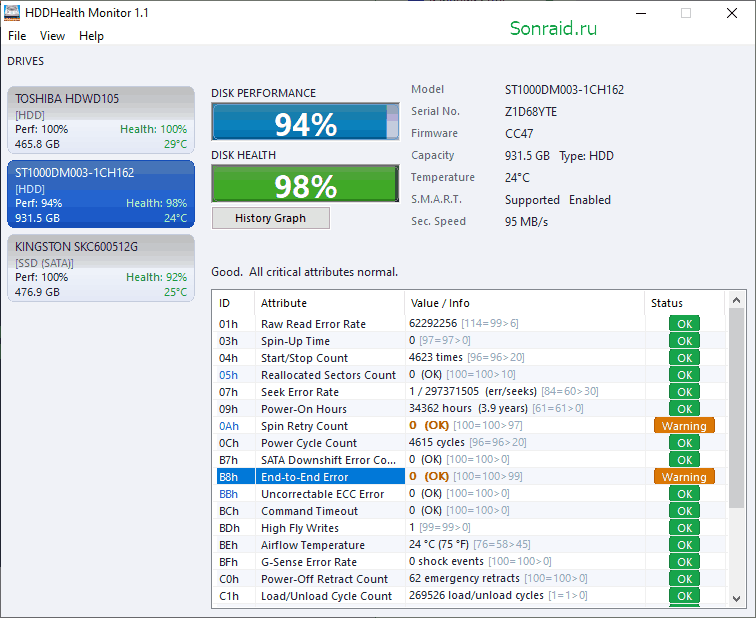Click the 0Ah ID cell
The width and height of the screenshot is (756, 618).
pyautogui.click(x=229, y=426)
